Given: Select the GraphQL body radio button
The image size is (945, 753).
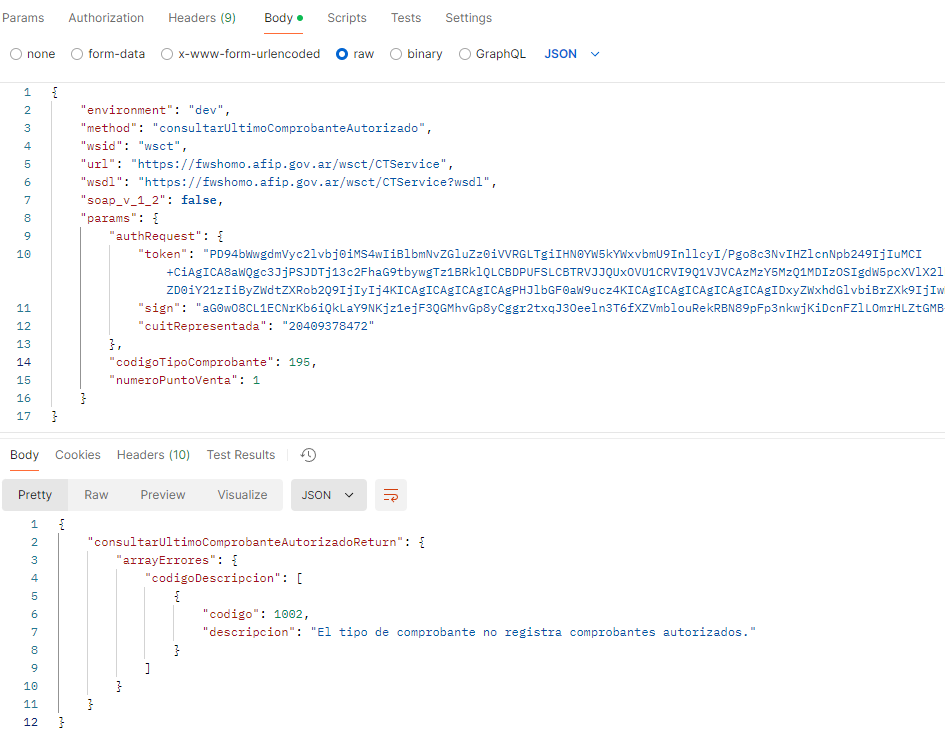Looking at the screenshot, I should (x=465, y=54).
